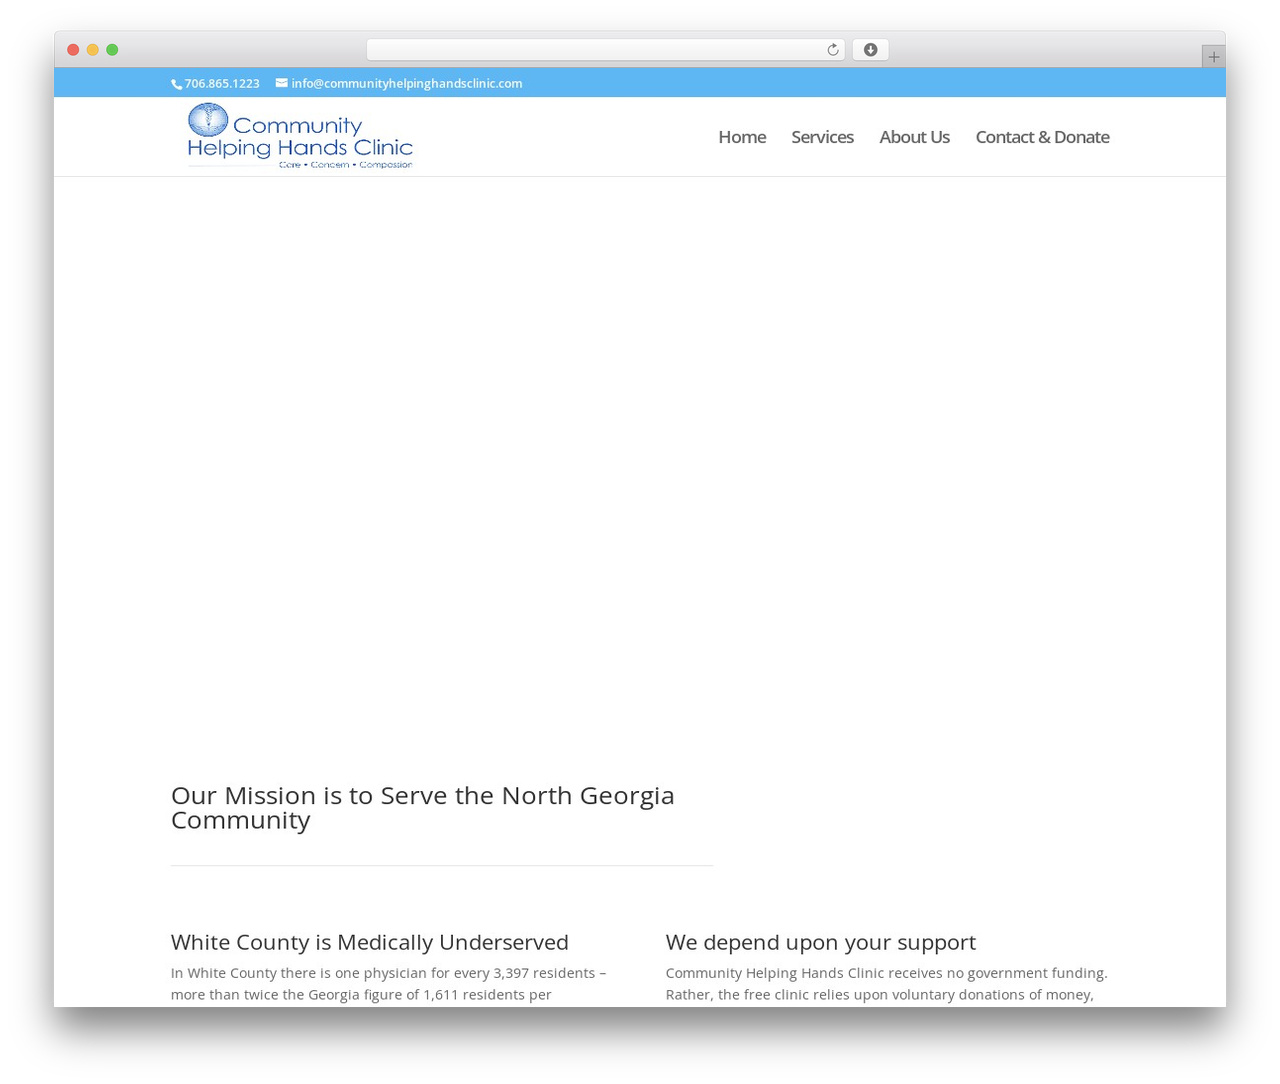Click the paragraph starting "In White County there is one physician"
Image resolution: width=1280 pixels, height=1084 pixels.
(x=389, y=984)
